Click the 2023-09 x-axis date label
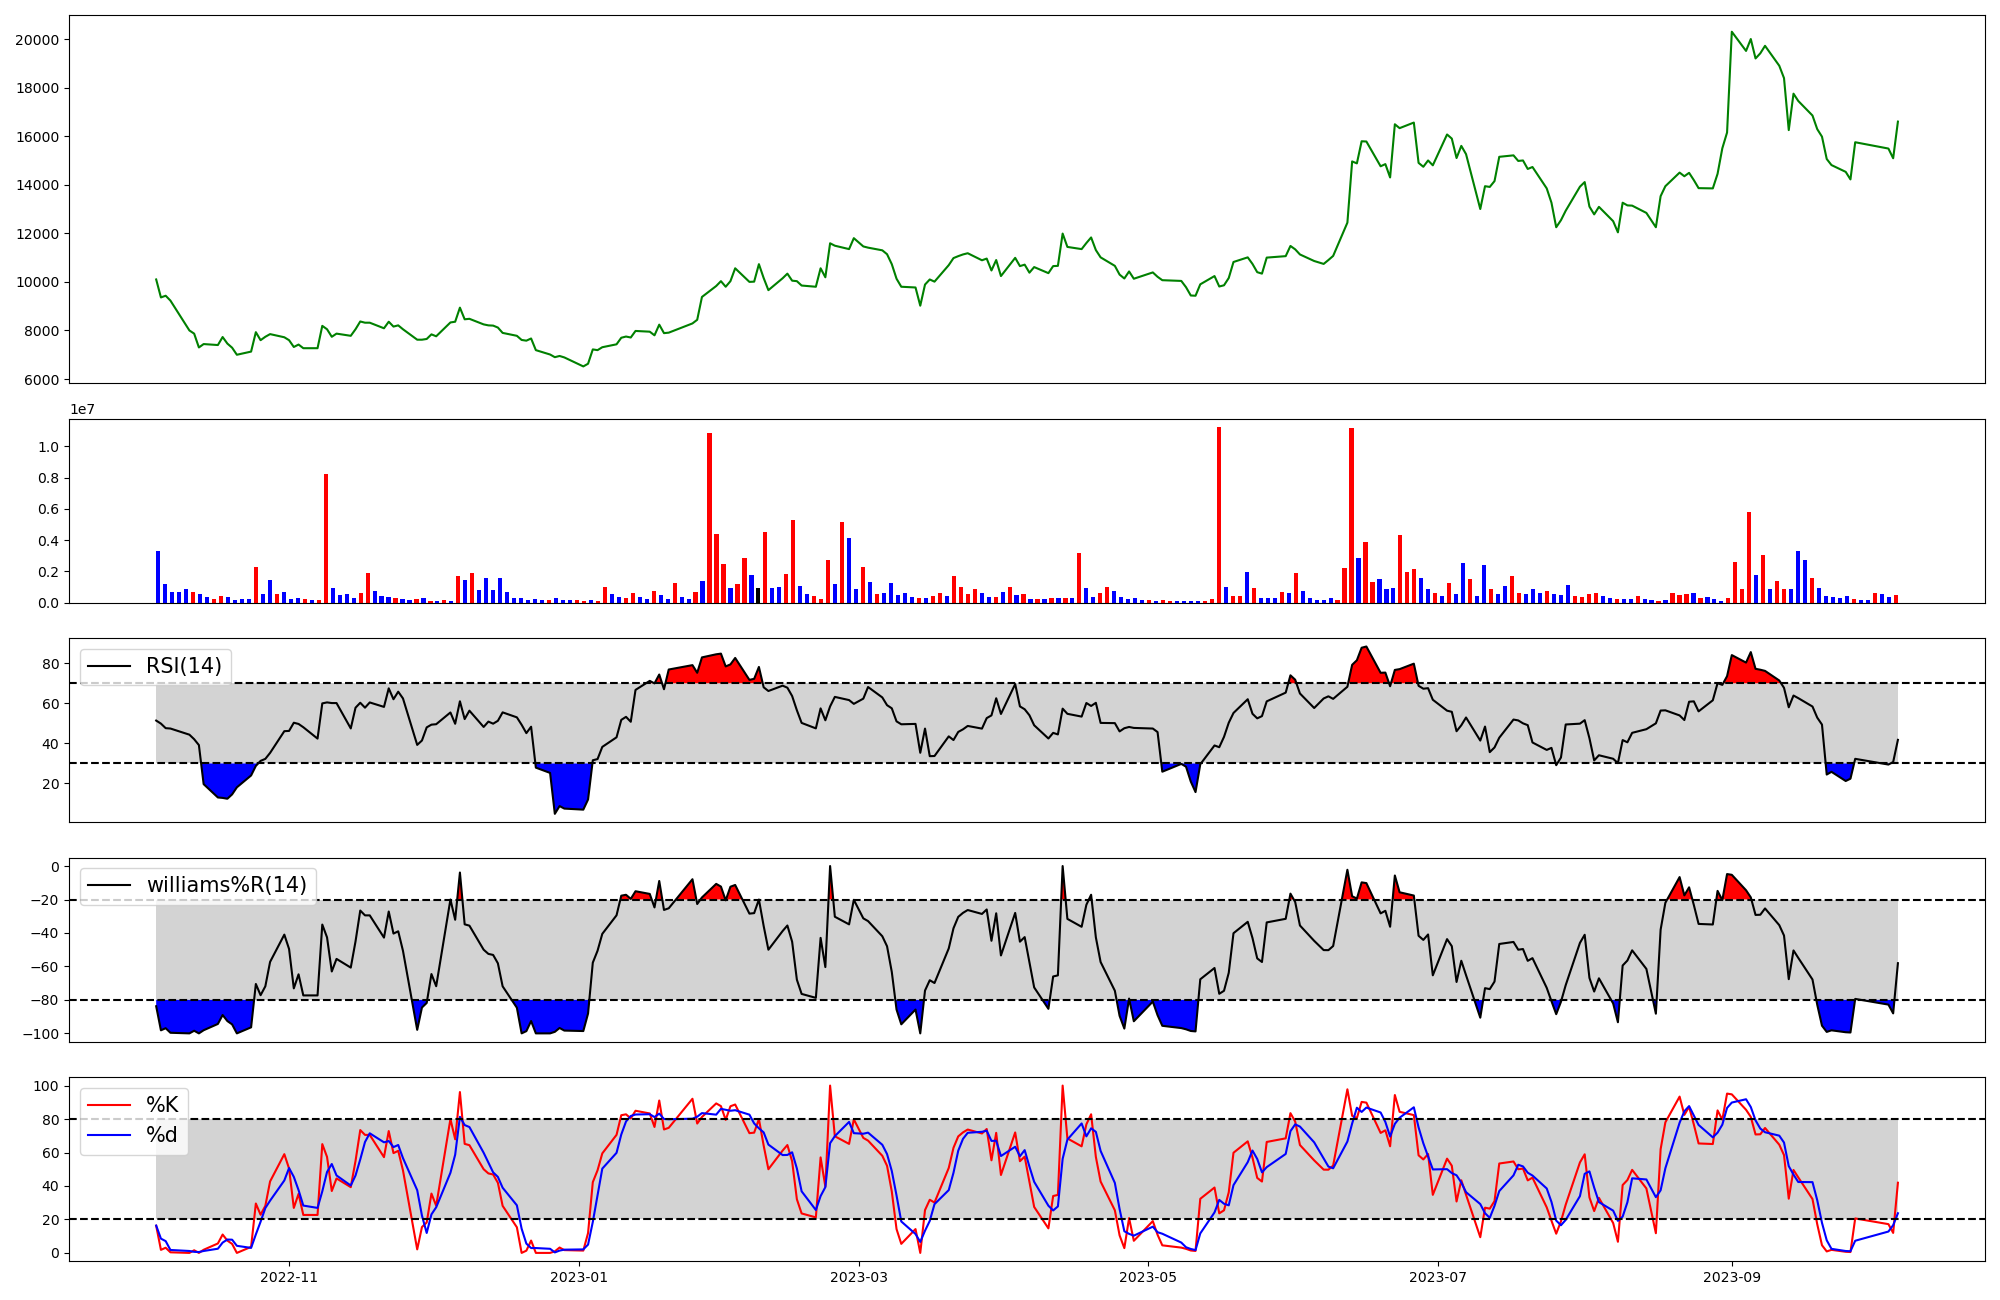Viewport: 2000px width, 1300px height. click(x=1731, y=1277)
